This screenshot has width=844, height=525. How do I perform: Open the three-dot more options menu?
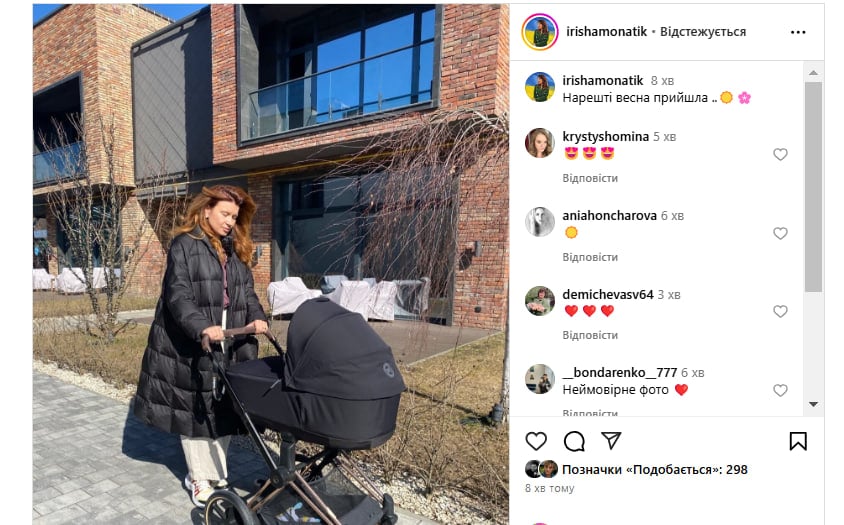tap(798, 32)
